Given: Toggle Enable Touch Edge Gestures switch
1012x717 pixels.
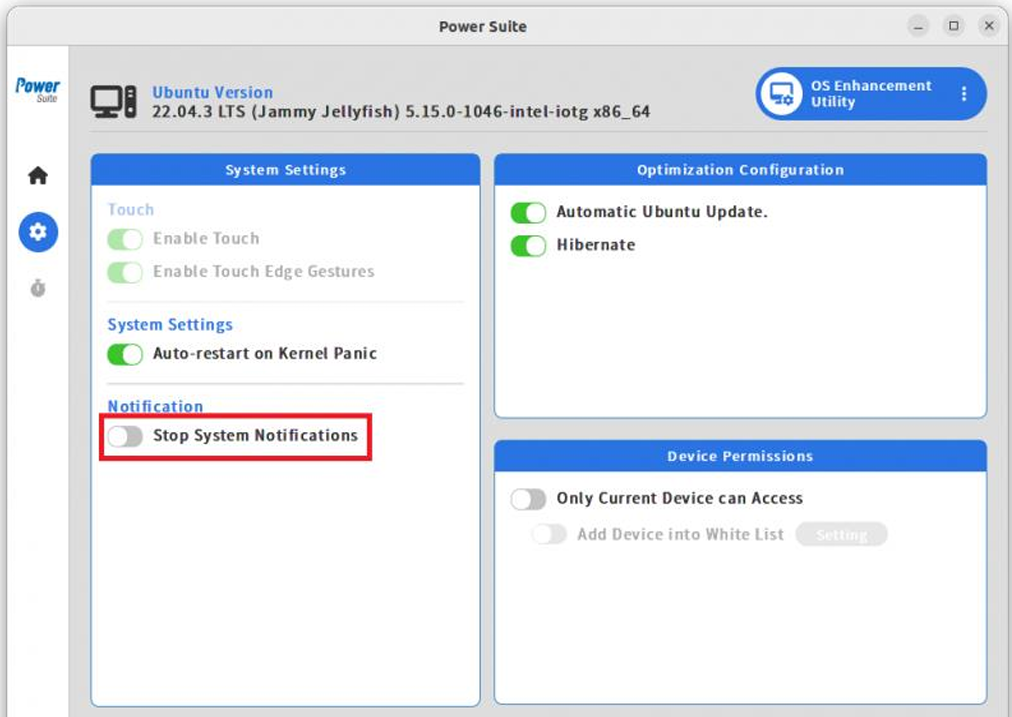Looking at the screenshot, I should [x=125, y=272].
